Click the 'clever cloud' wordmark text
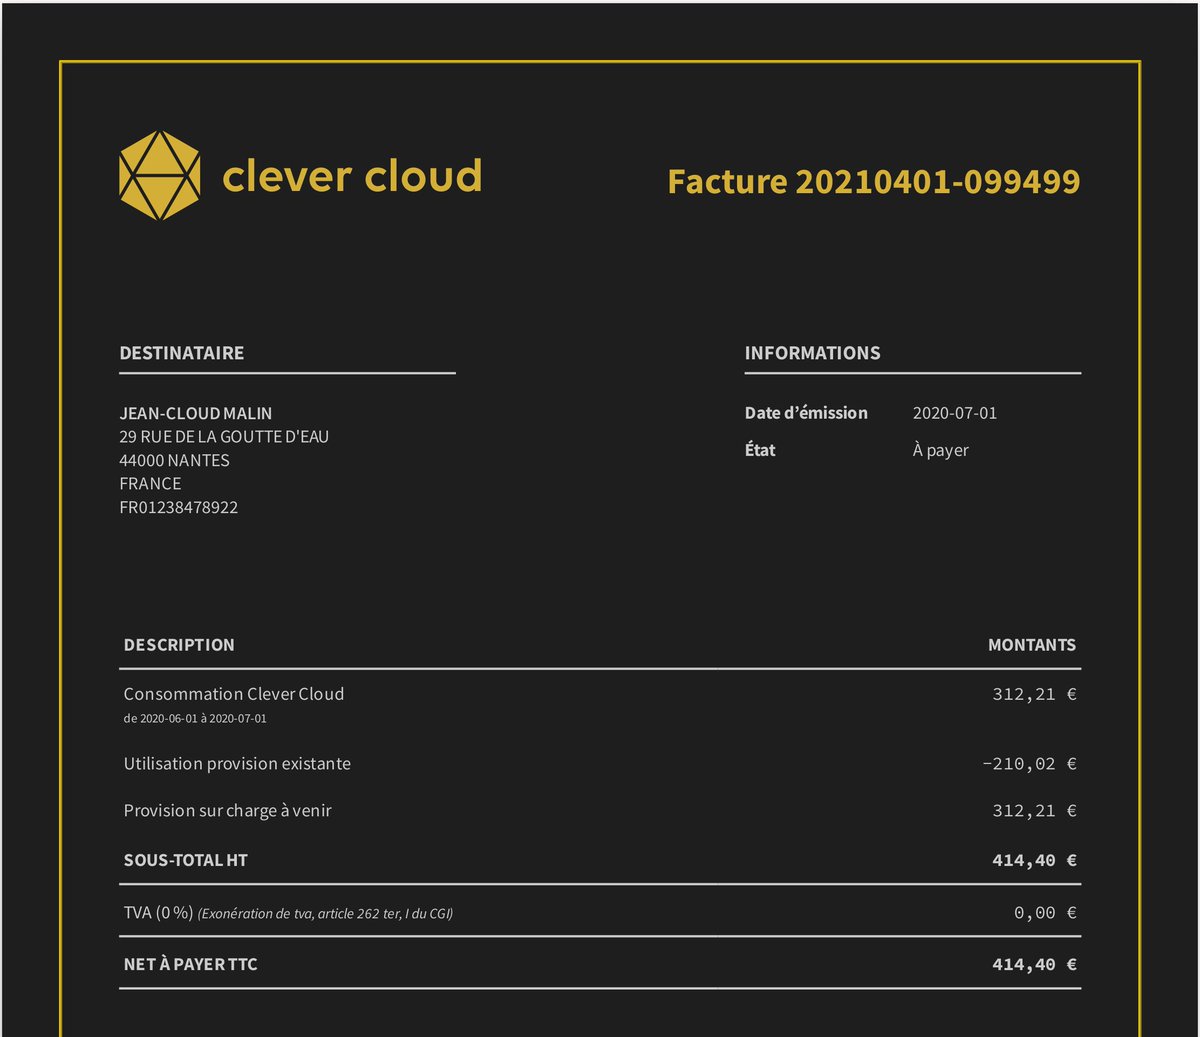Image resolution: width=1200 pixels, height=1037 pixels. click(352, 175)
